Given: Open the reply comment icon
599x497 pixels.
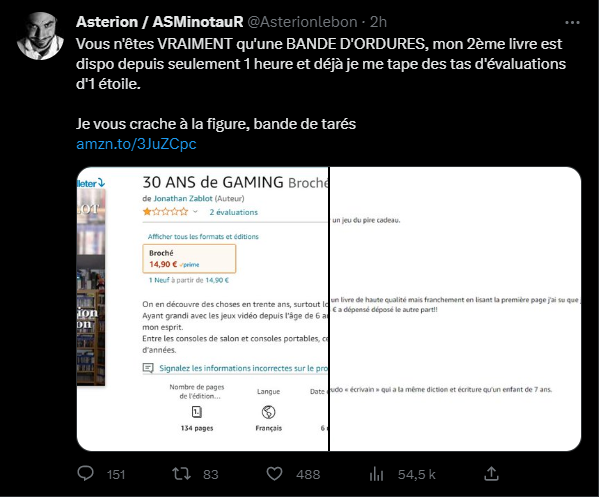Looking at the screenshot, I should 85,473.
